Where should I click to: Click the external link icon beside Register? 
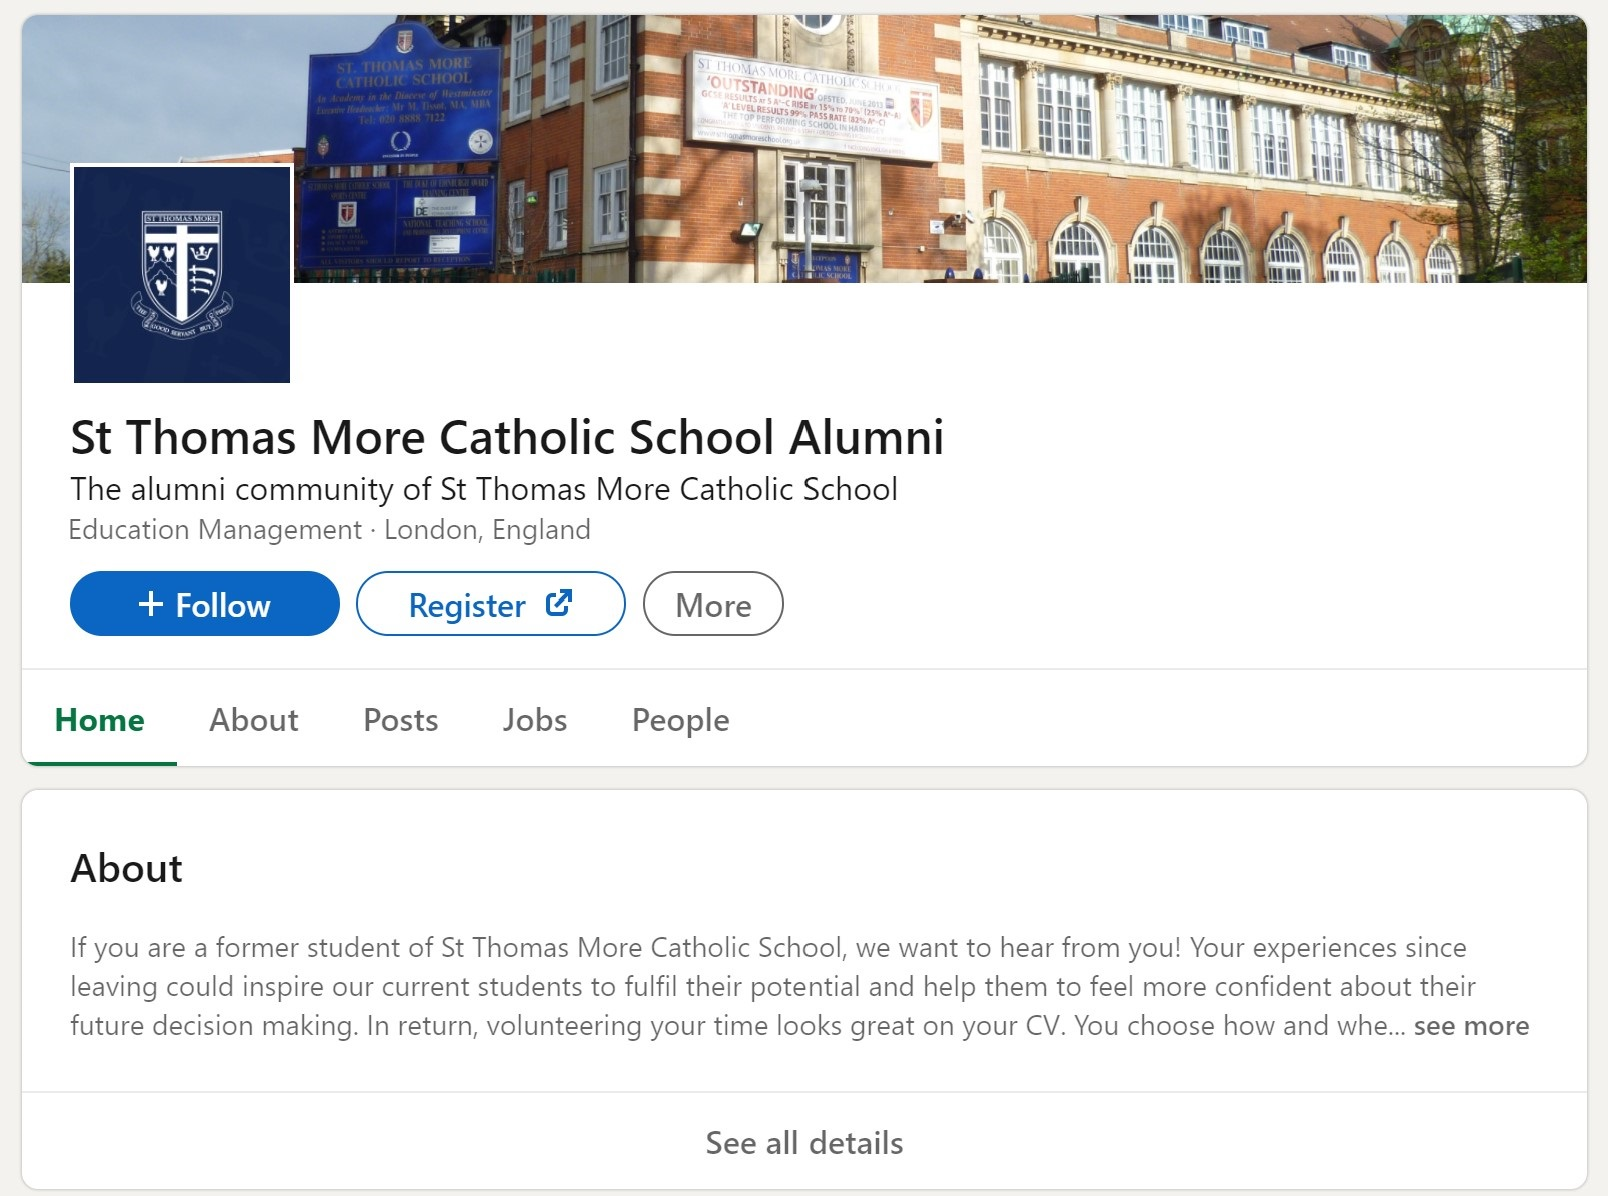(558, 603)
